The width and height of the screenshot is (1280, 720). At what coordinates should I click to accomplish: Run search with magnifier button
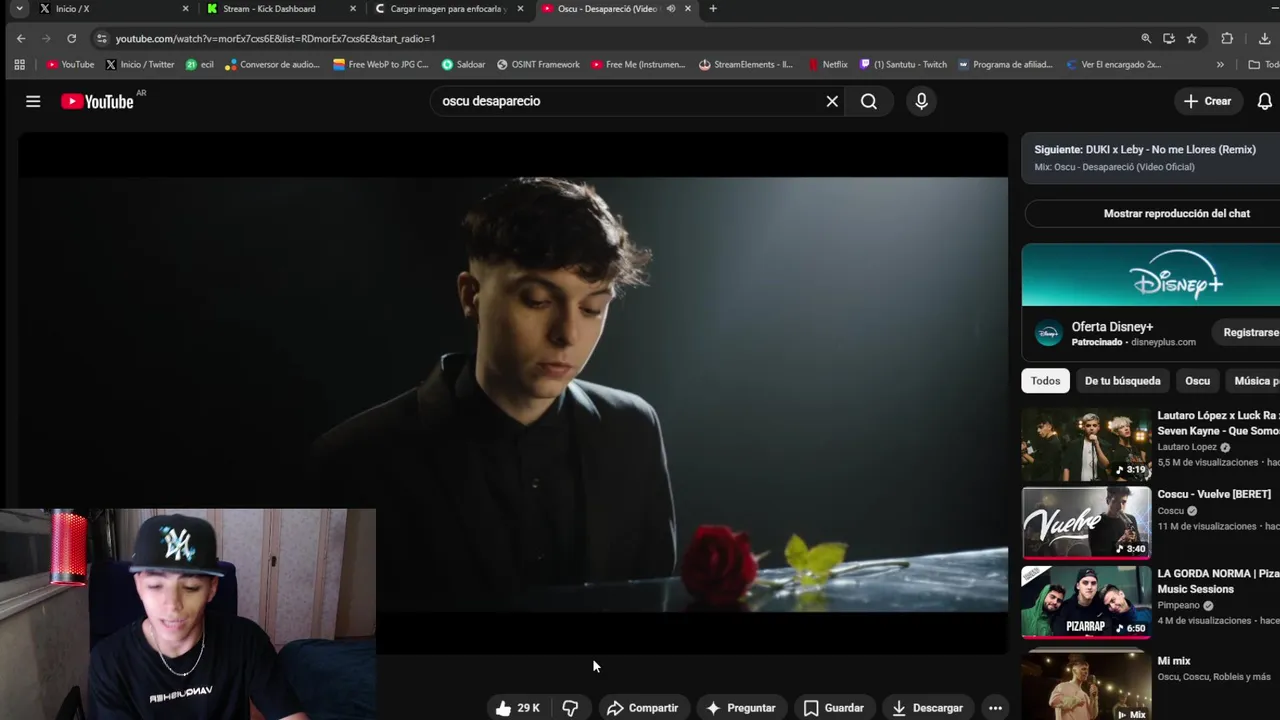(869, 101)
